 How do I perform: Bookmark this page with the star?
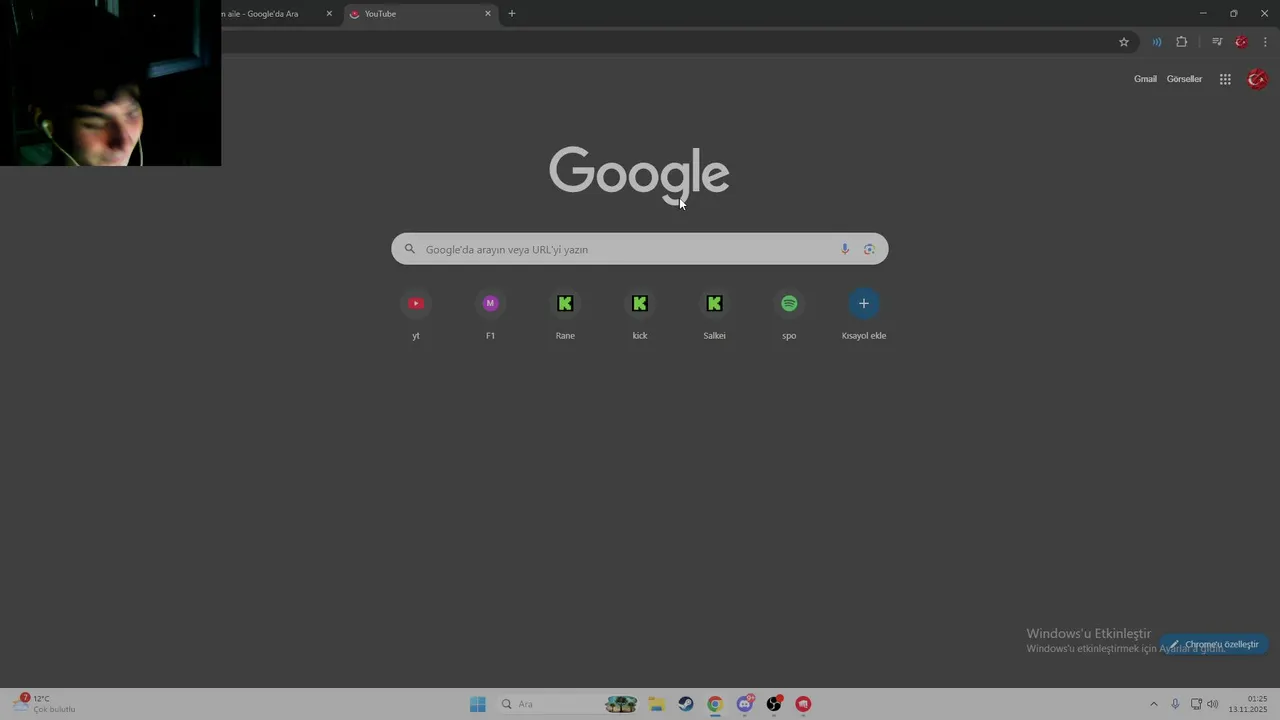click(x=1124, y=42)
